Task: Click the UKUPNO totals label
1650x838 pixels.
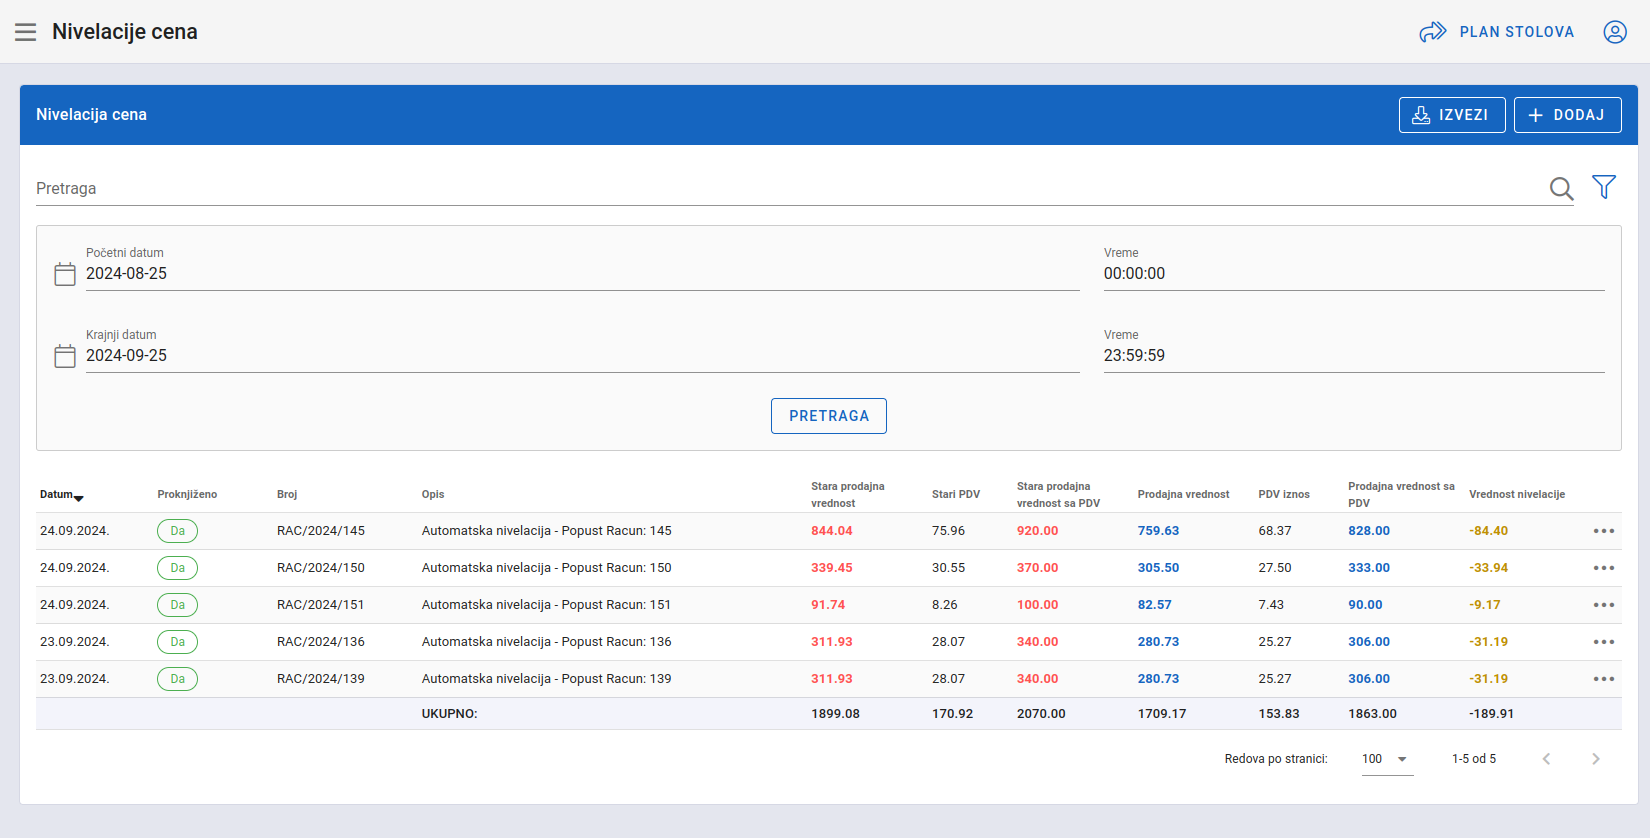Action: click(450, 714)
